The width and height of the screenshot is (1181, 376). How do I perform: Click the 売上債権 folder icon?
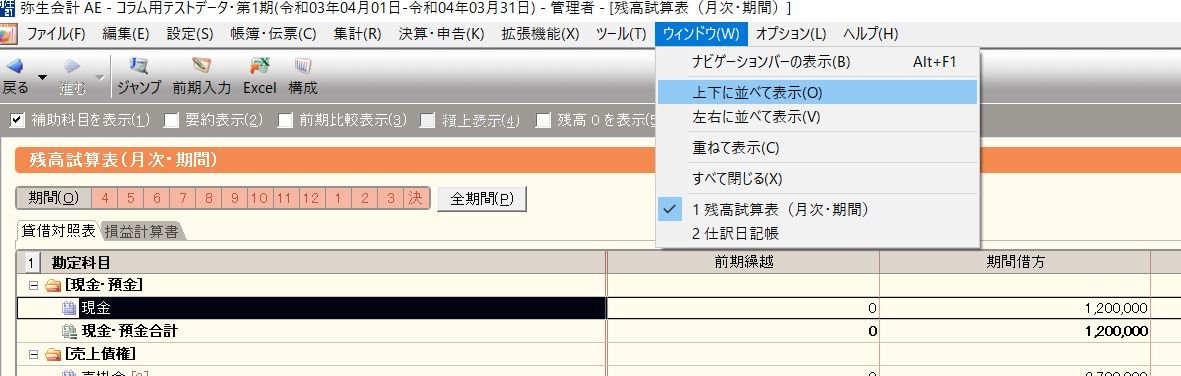53,353
